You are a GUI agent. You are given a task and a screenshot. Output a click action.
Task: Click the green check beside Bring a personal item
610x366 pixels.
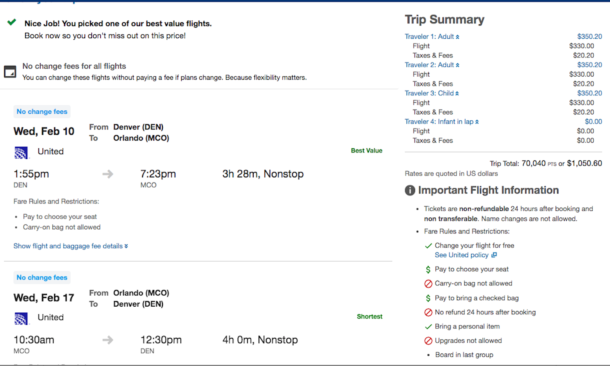click(428, 326)
